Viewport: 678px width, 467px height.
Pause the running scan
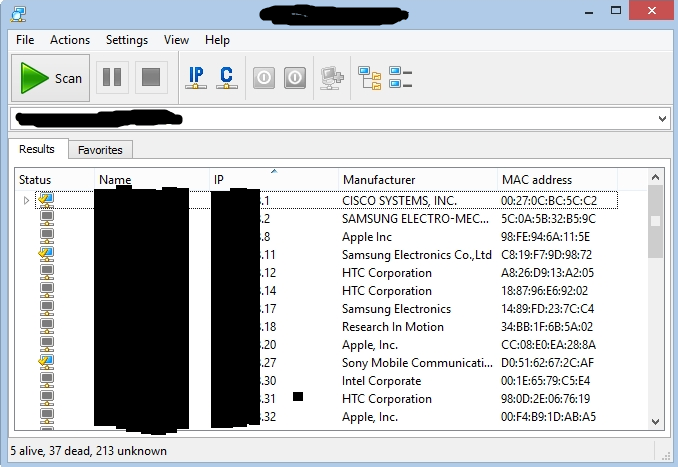tap(112, 77)
